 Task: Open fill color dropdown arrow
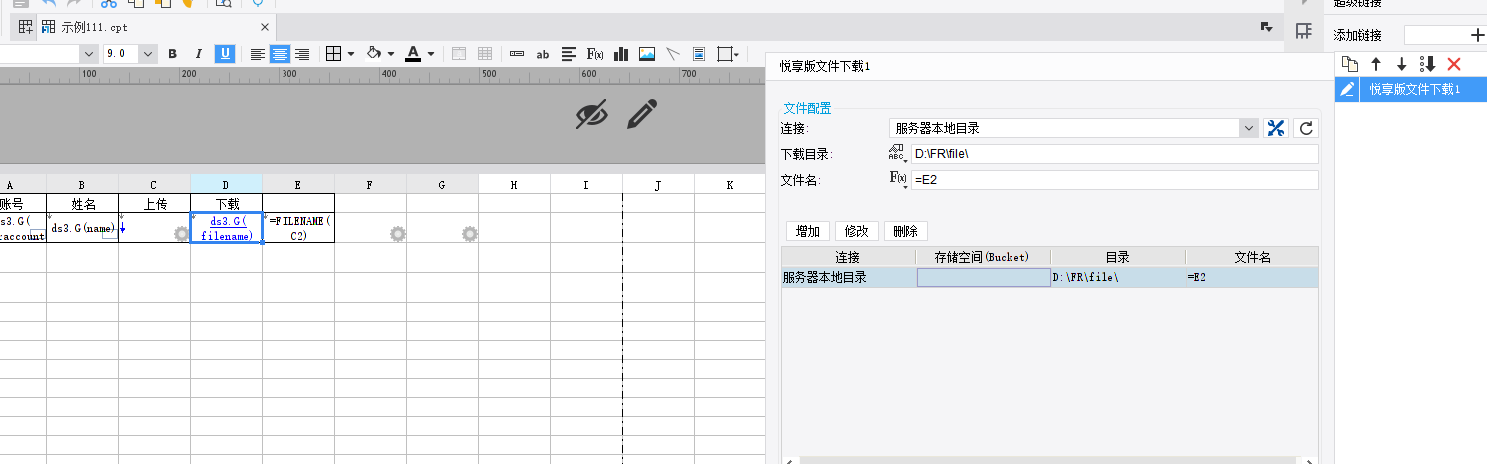pos(391,54)
